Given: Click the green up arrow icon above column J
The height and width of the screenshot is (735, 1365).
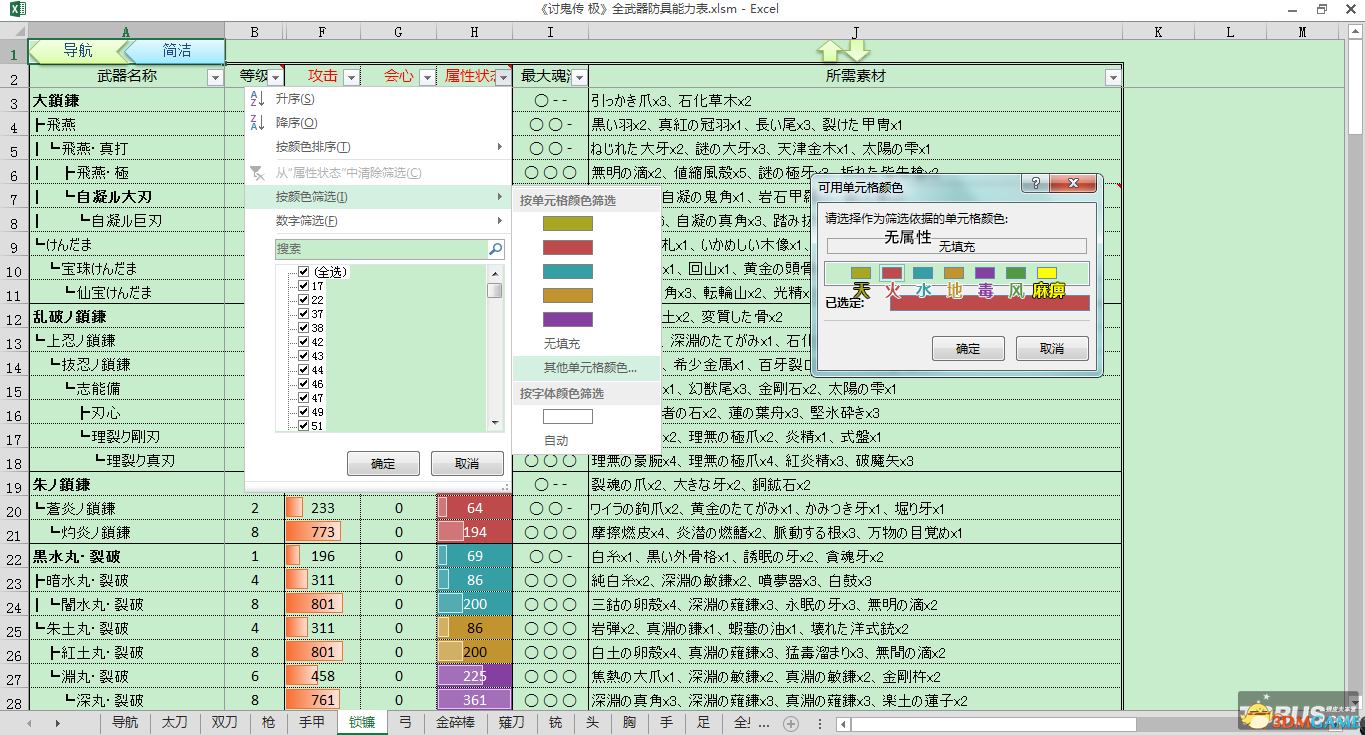Looking at the screenshot, I should click(830, 50).
